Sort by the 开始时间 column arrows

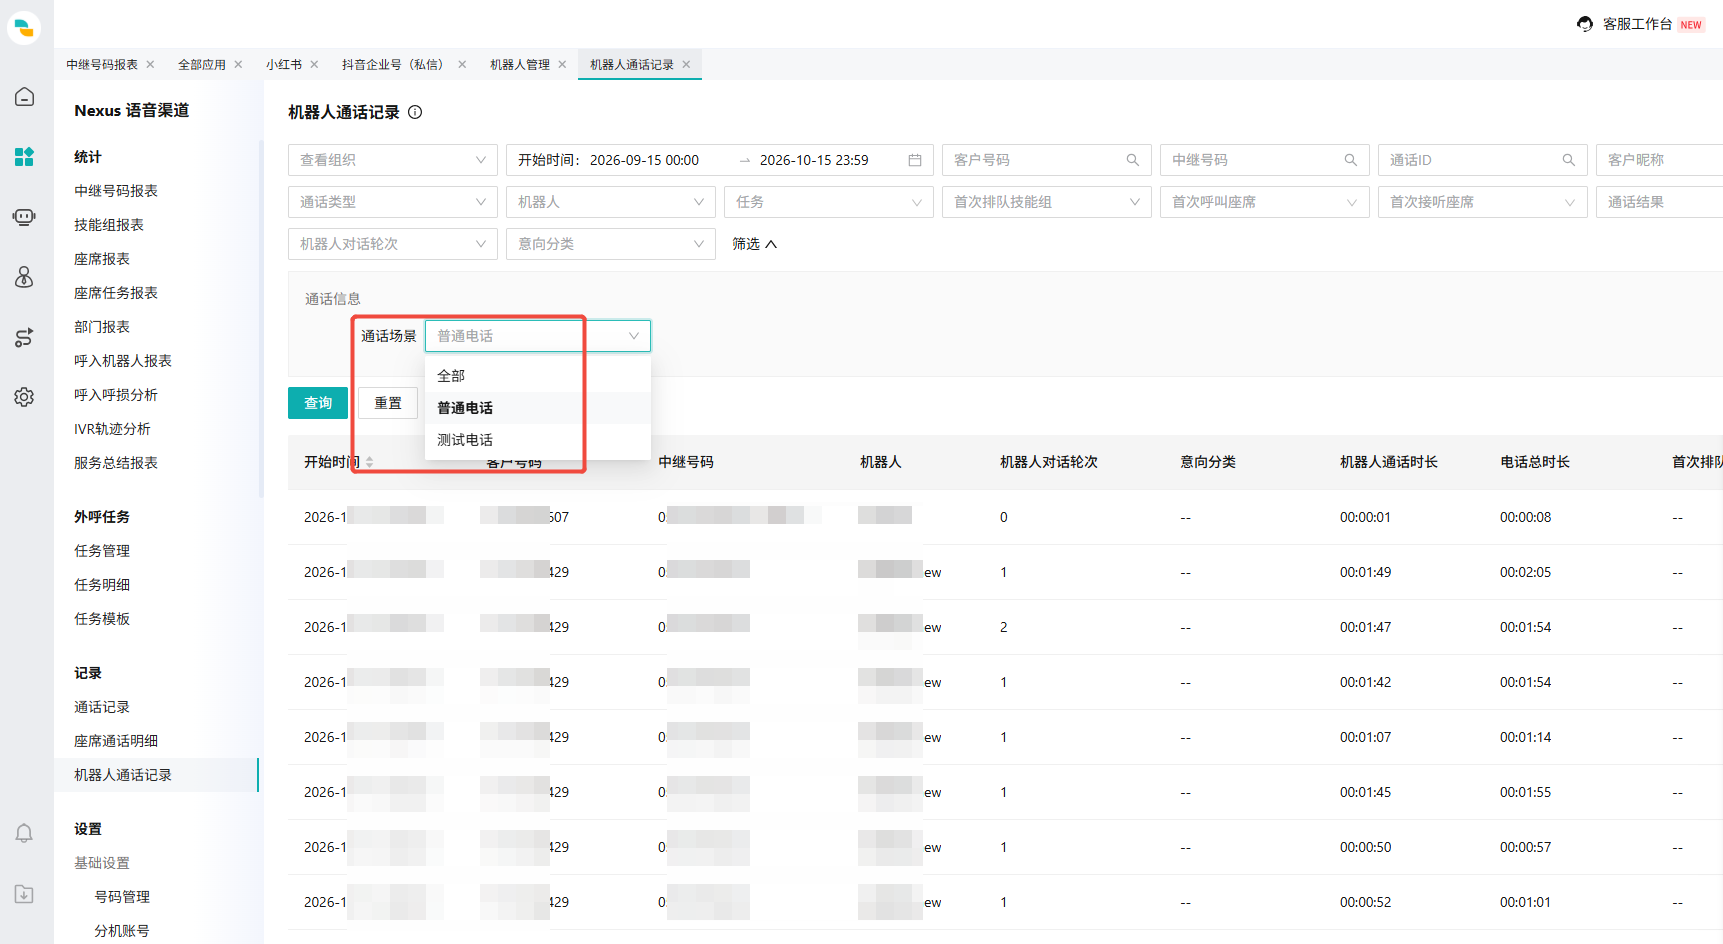369,462
